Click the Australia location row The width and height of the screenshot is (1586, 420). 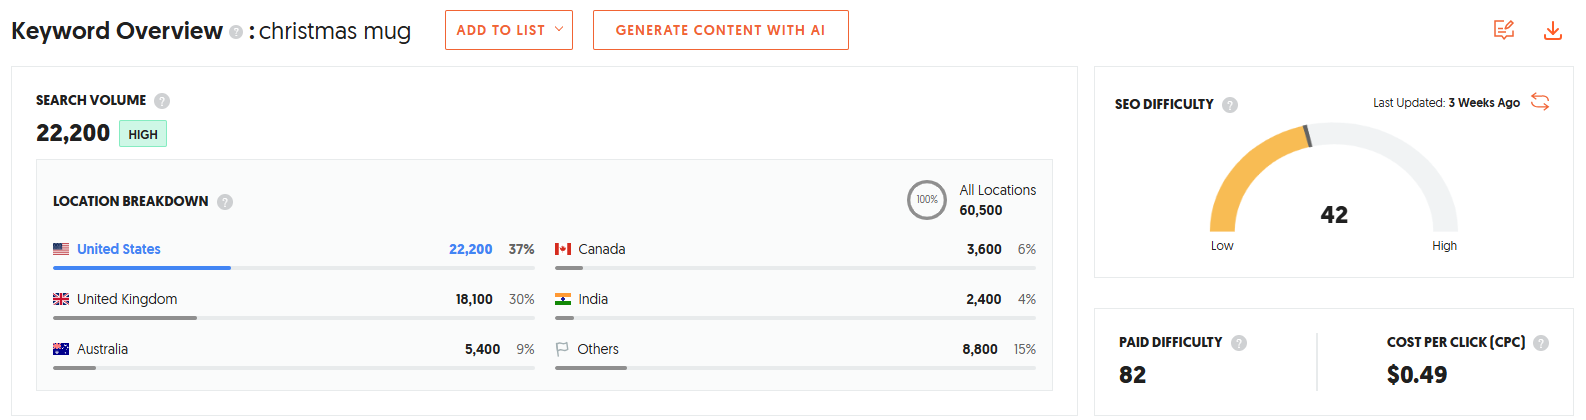102,349
